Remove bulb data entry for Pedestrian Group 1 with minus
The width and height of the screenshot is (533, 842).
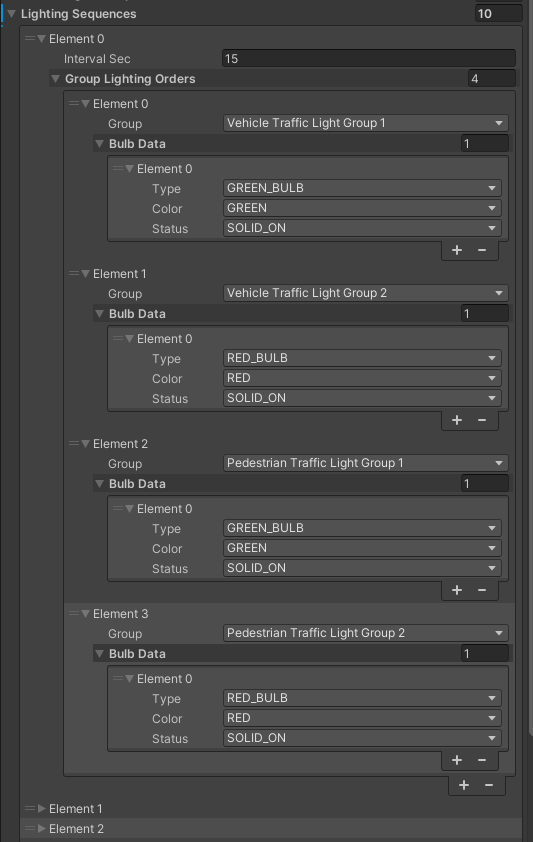[x=482, y=590]
